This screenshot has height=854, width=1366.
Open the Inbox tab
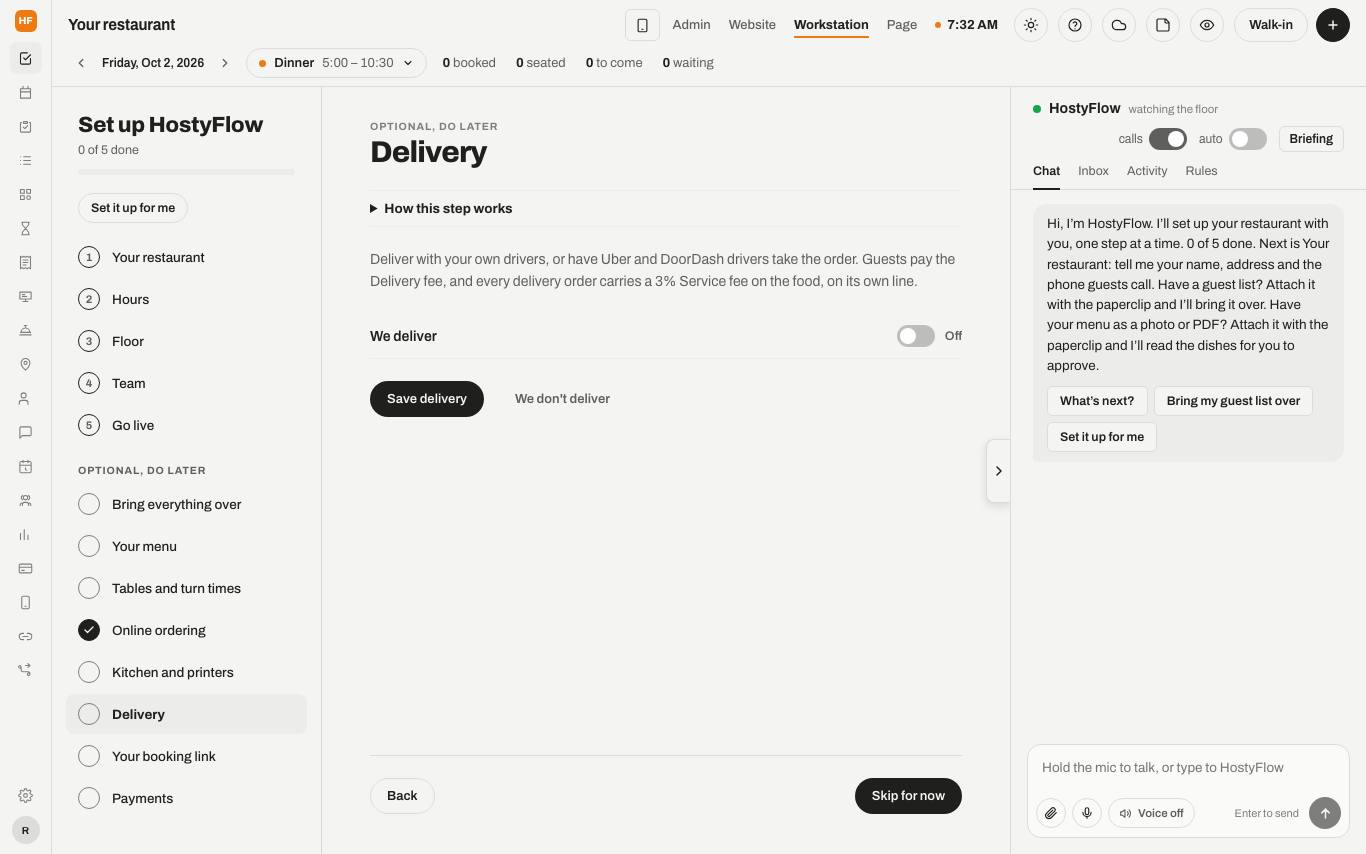[1093, 171]
